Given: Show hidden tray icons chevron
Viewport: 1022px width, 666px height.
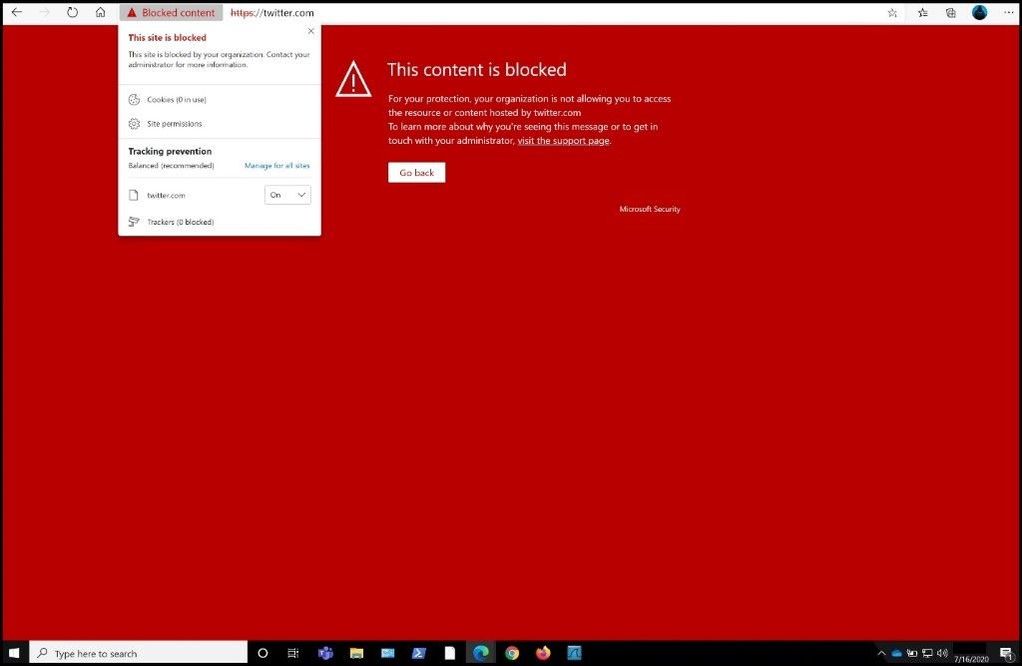Looking at the screenshot, I should [881, 653].
